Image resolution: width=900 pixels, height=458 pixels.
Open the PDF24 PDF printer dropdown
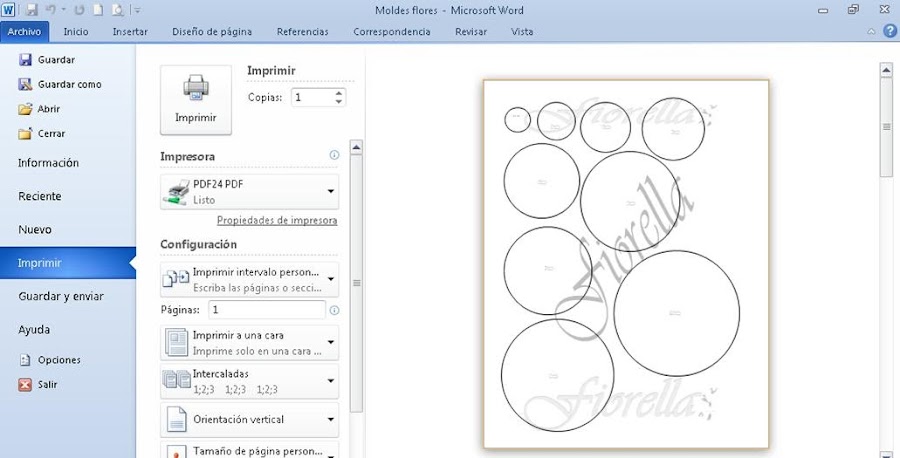click(x=249, y=192)
